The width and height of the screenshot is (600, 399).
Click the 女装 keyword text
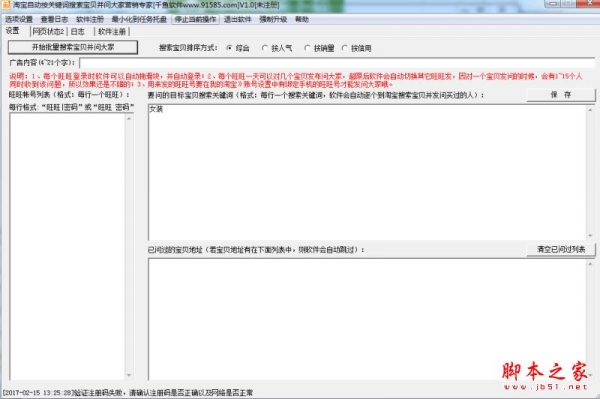pyautogui.click(x=156, y=109)
